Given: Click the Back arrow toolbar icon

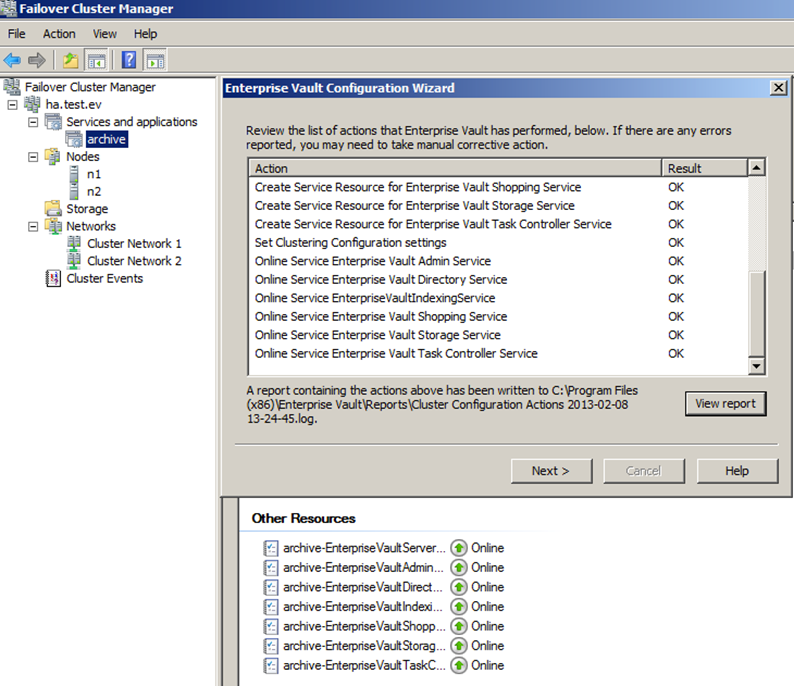Looking at the screenshot, I should [12, 60].
